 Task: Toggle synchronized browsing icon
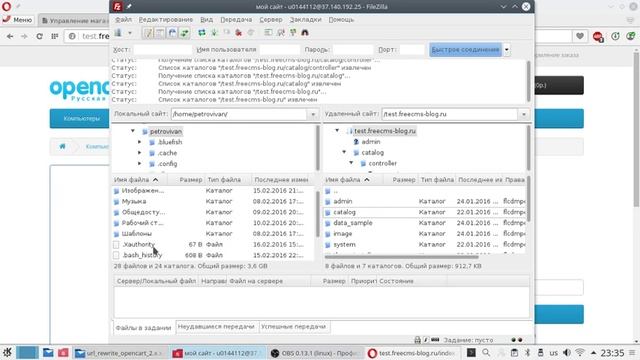pos(293,33)
